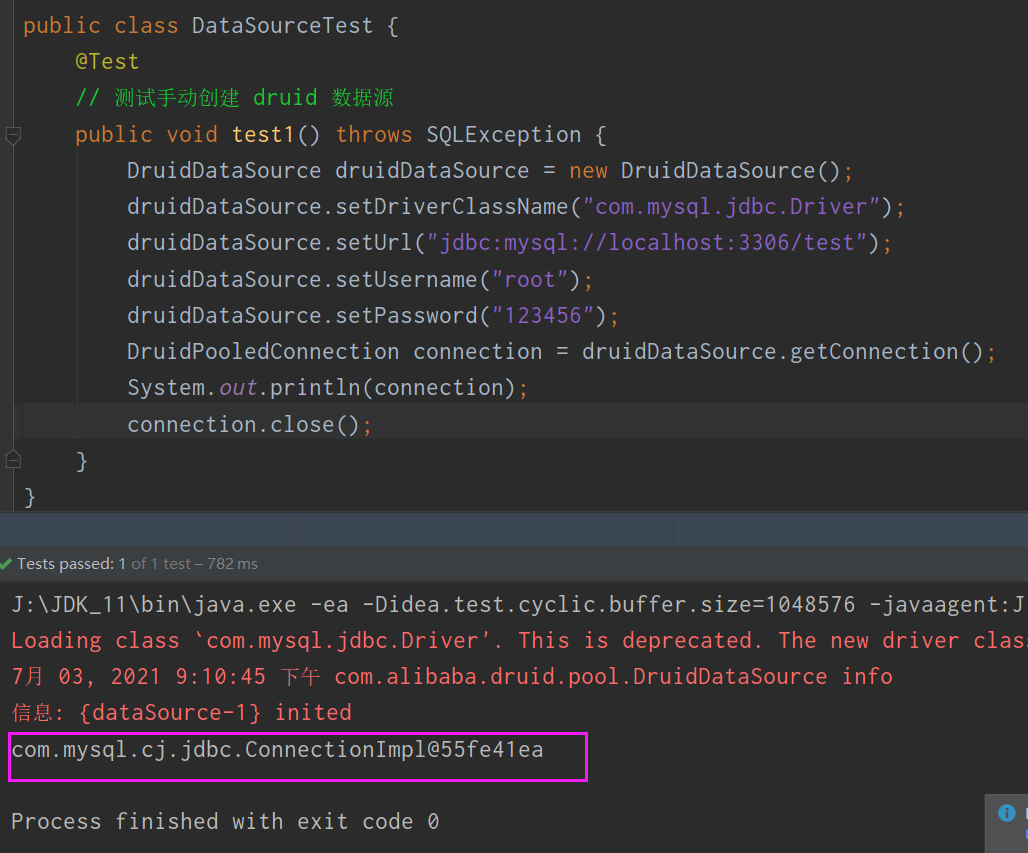Click the java.exe command line in console
The image size is (1028, 853).
pos(517,605)
